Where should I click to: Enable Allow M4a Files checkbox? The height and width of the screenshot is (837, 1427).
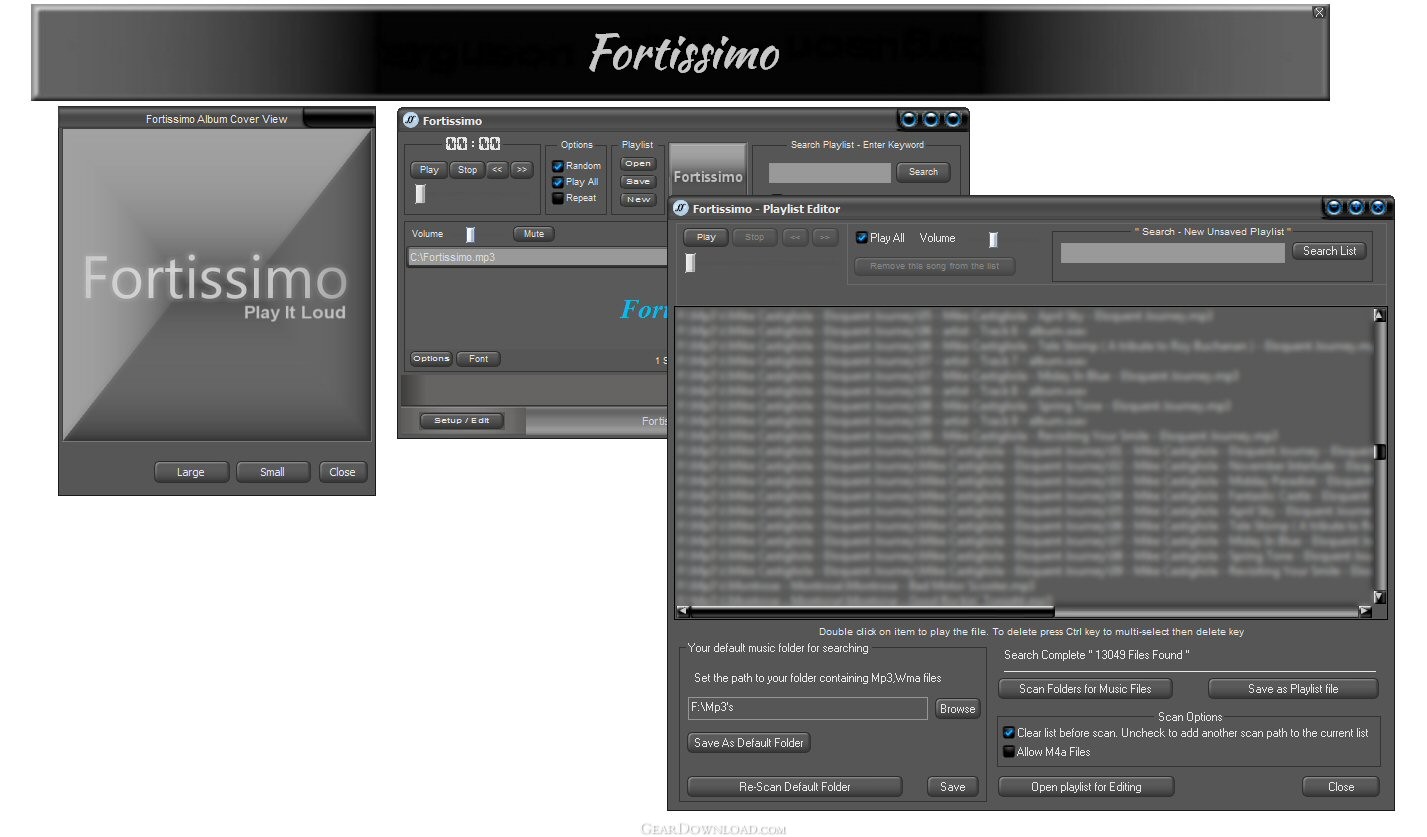click(1009, 752)
